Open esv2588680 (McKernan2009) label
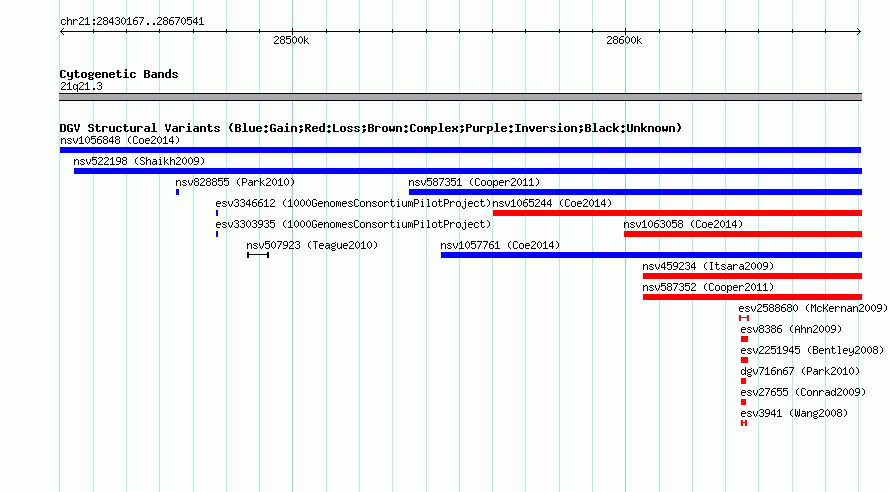This screenshot has width=890, height=492. coord(813,308)
